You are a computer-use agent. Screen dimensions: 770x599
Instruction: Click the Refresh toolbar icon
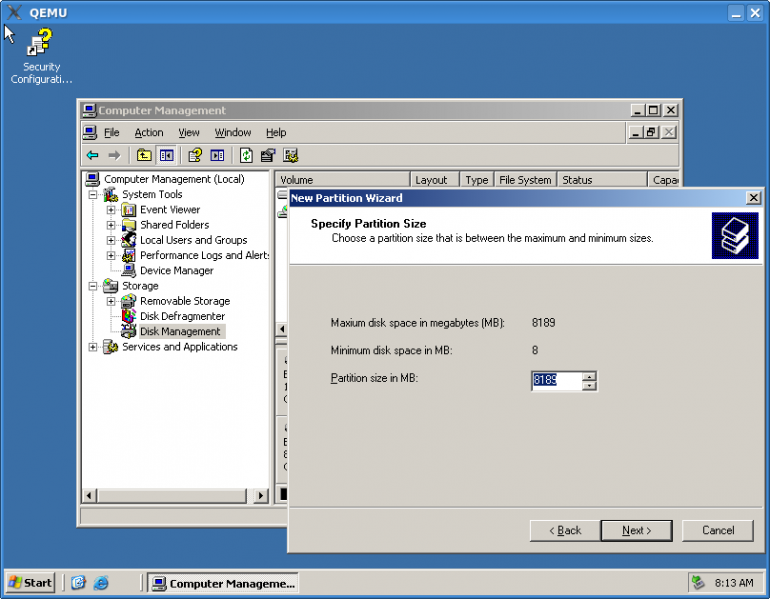tap(246, 155)
